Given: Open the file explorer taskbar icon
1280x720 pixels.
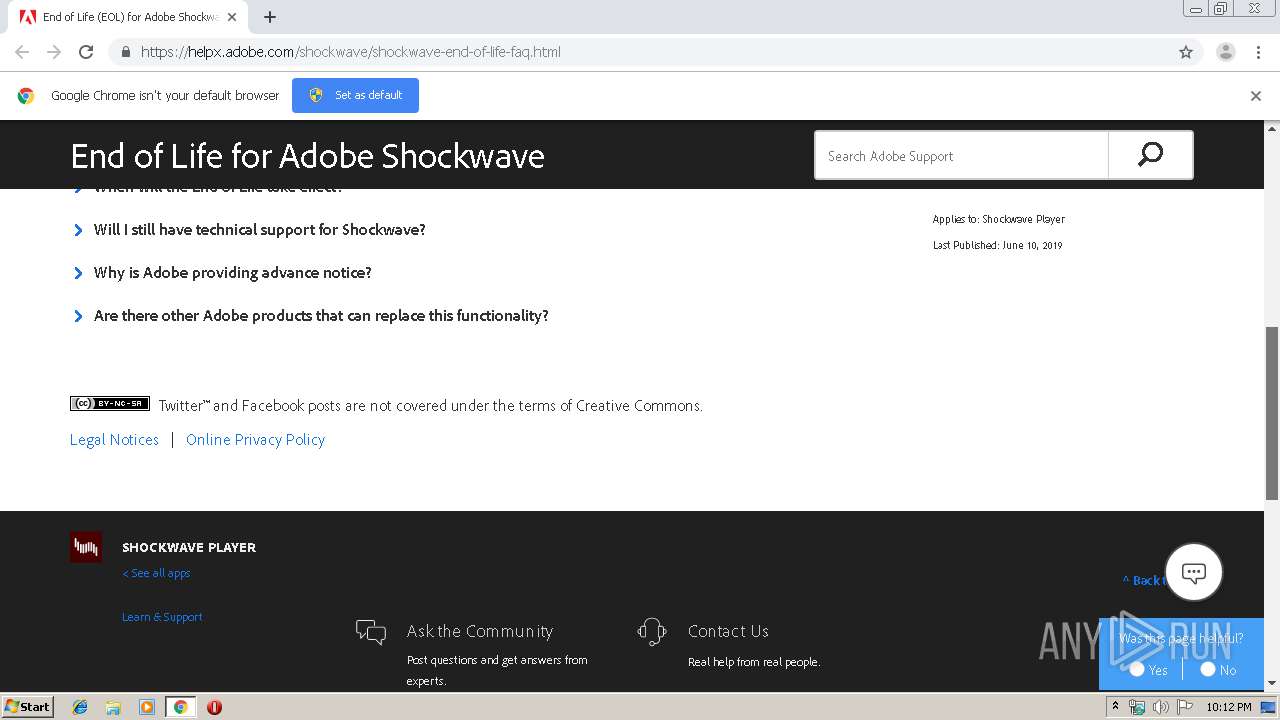Looking at the screenshot, I should (x=113, y=707).
